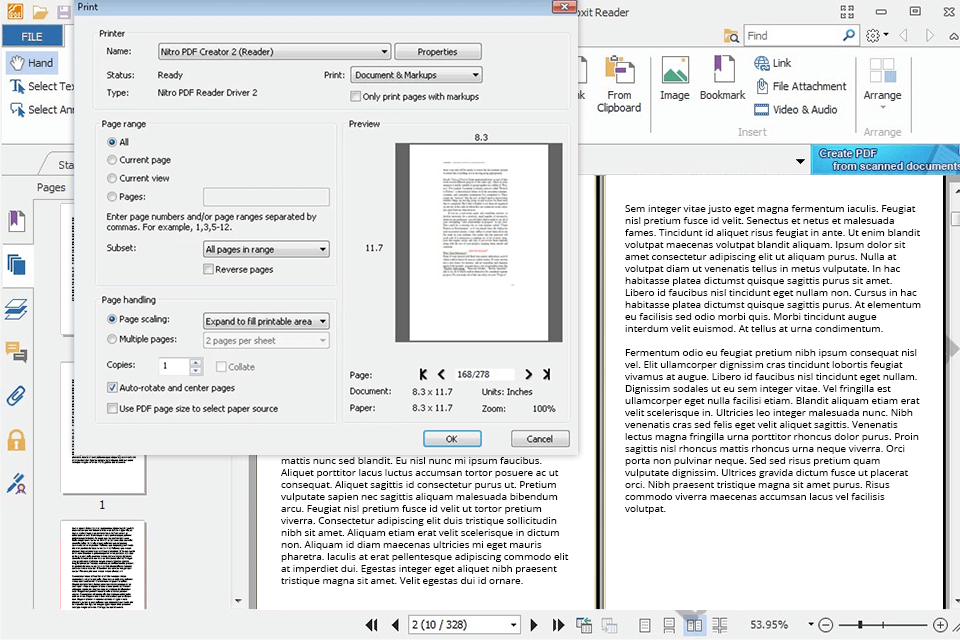The width and height of the screenshot is (960, 640).
Task: Select the Current page radio button
Action: tap(112, 160)
